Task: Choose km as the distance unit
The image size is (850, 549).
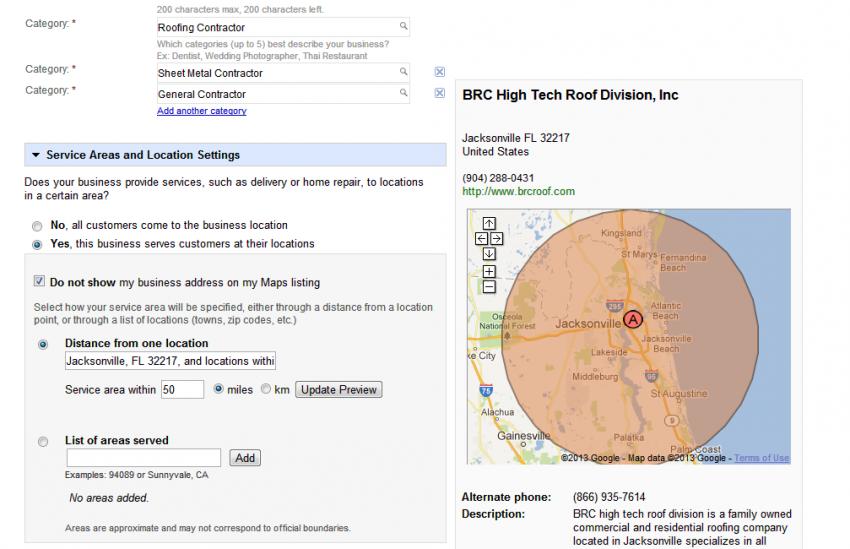Action: (266, 389)
